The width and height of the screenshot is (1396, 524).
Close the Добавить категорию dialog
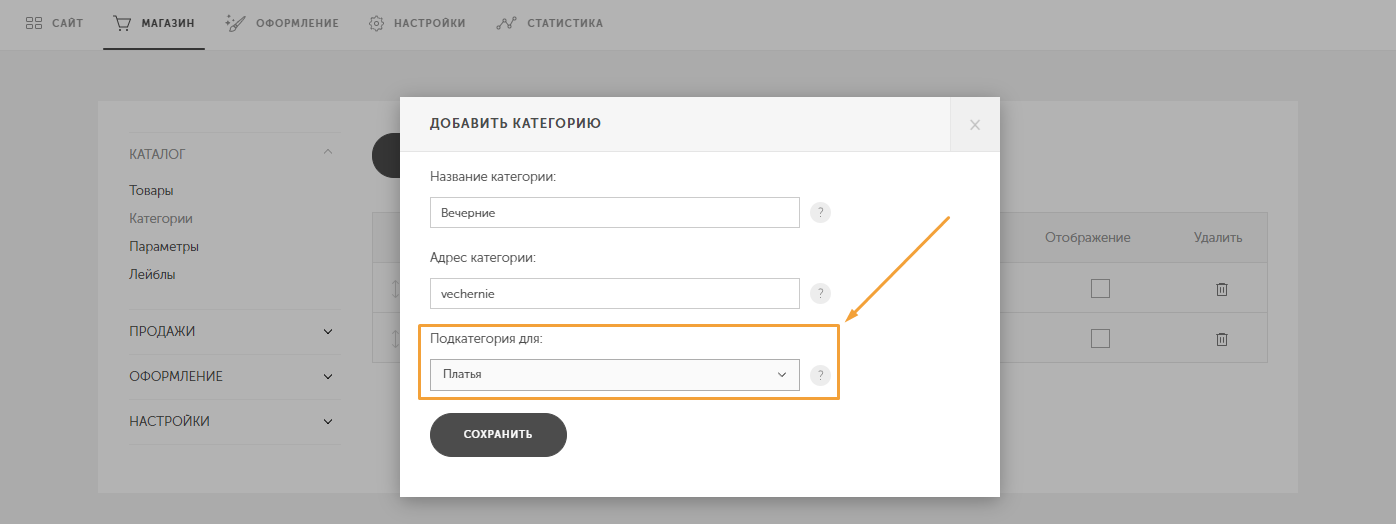(x=975, y=124)
